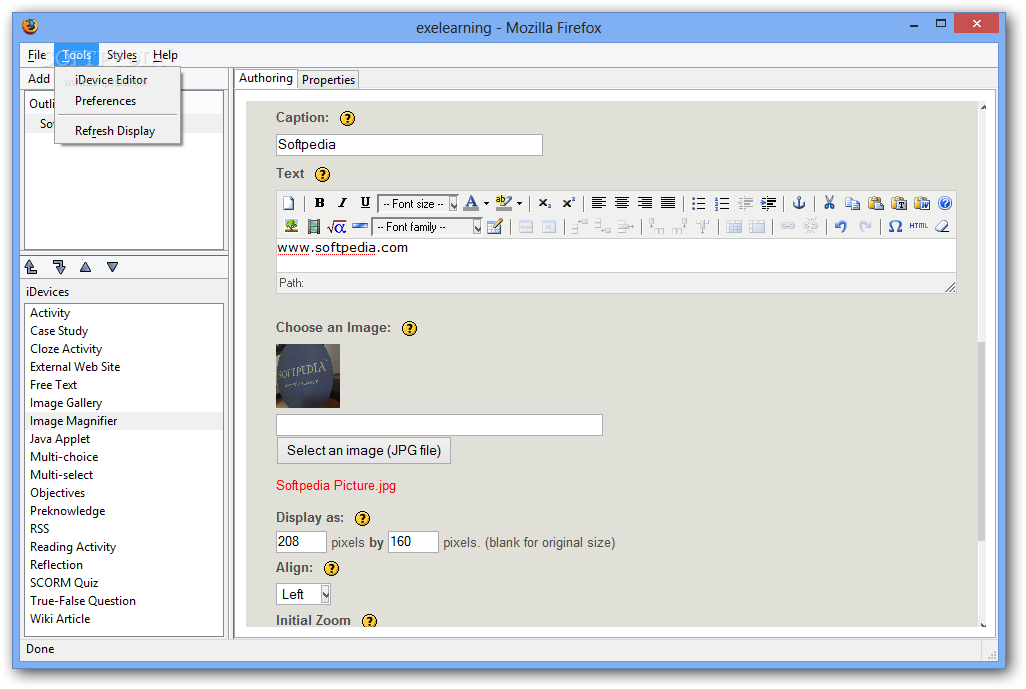Viewport: 1026px width, 689px height.
Task: Show help for Align option
Action: coord(332,569)
